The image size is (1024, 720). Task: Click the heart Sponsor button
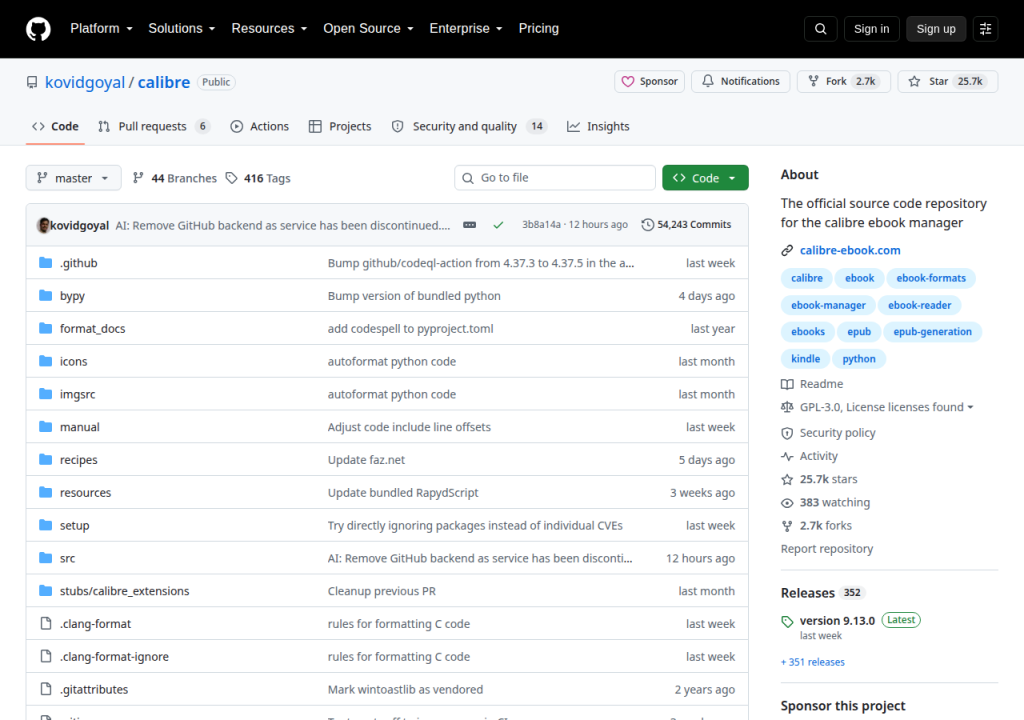pos(649,82)
